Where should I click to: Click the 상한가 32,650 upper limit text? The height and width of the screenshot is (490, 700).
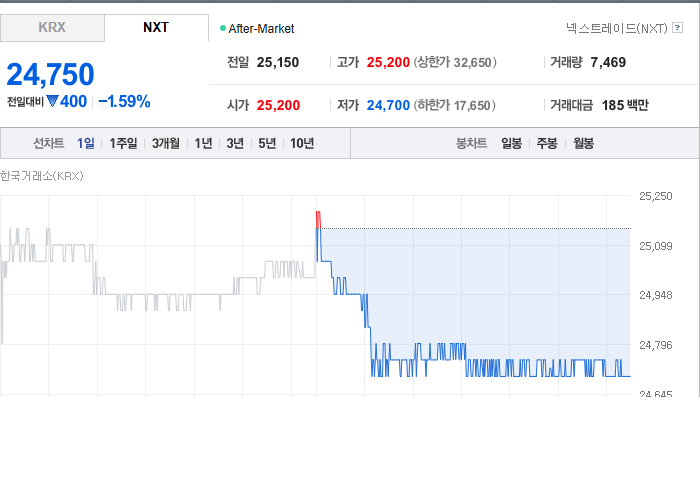click(x=455, y=62)
